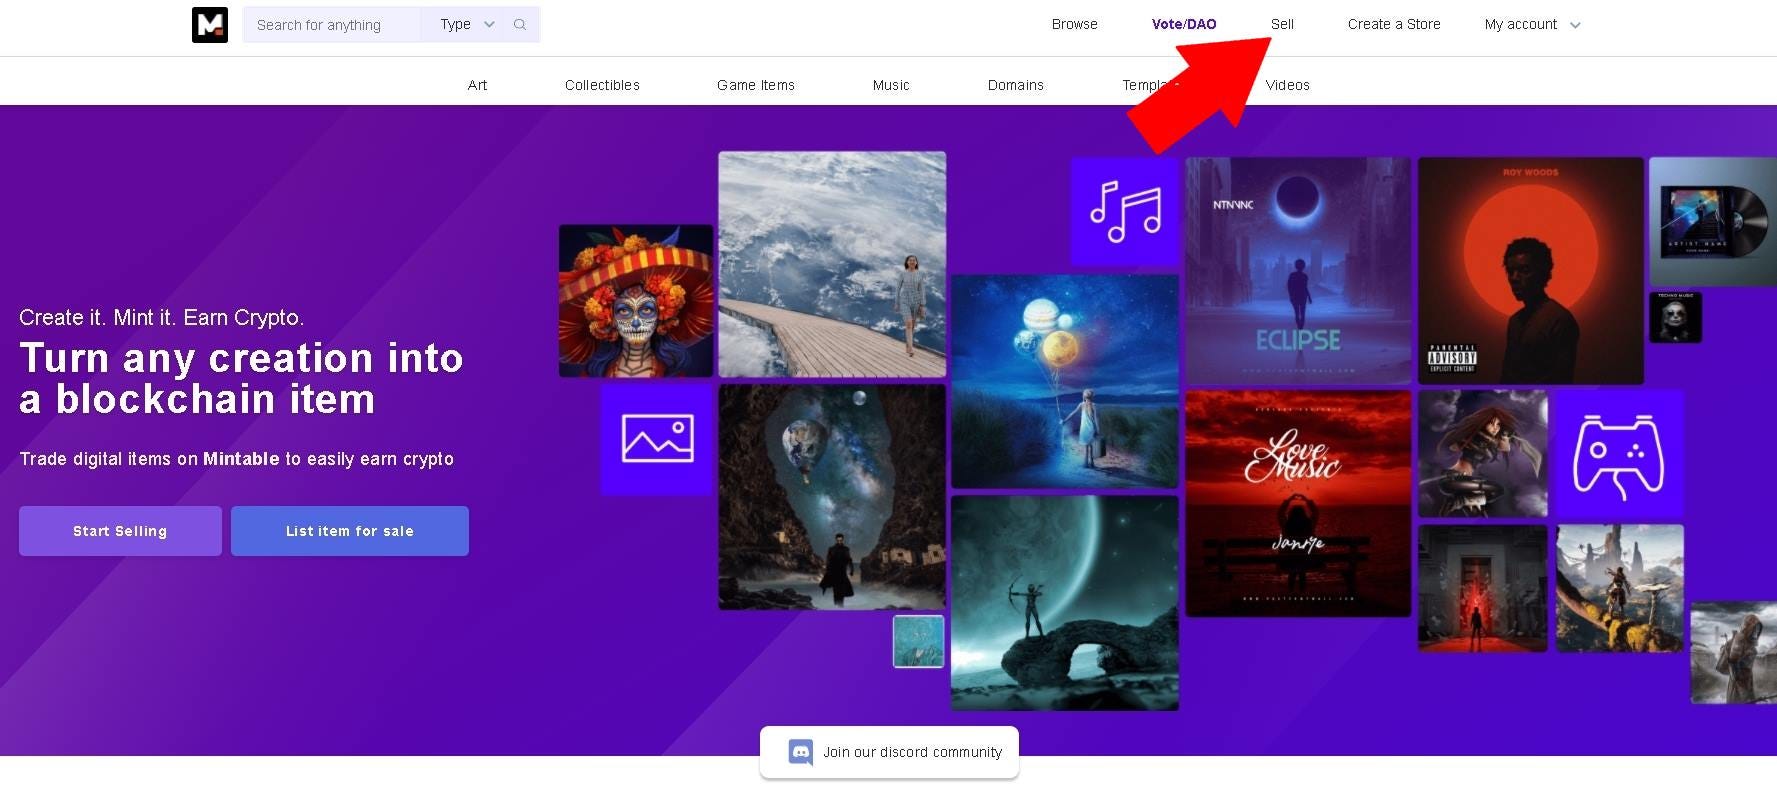Open the ECLIPSE album cover

click(1298, 270)
